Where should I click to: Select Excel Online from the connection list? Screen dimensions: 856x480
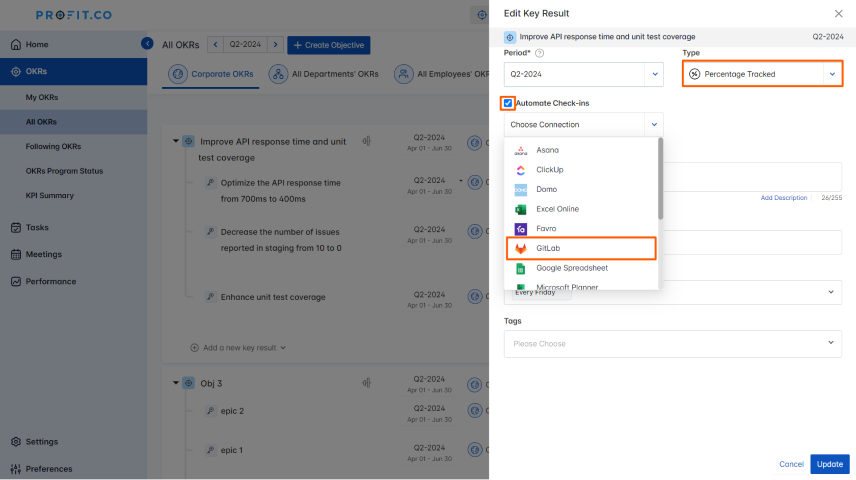[581, 209]
